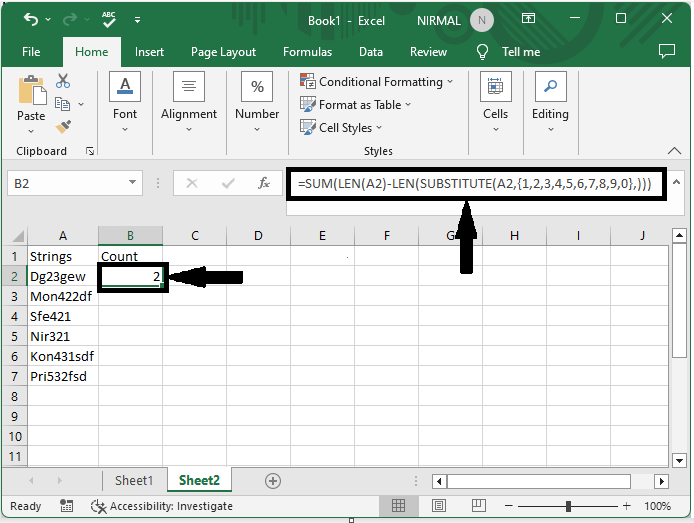
Task: Switch to Page Layout view icon
Action: pyautogui.click(x=439, y=505)
